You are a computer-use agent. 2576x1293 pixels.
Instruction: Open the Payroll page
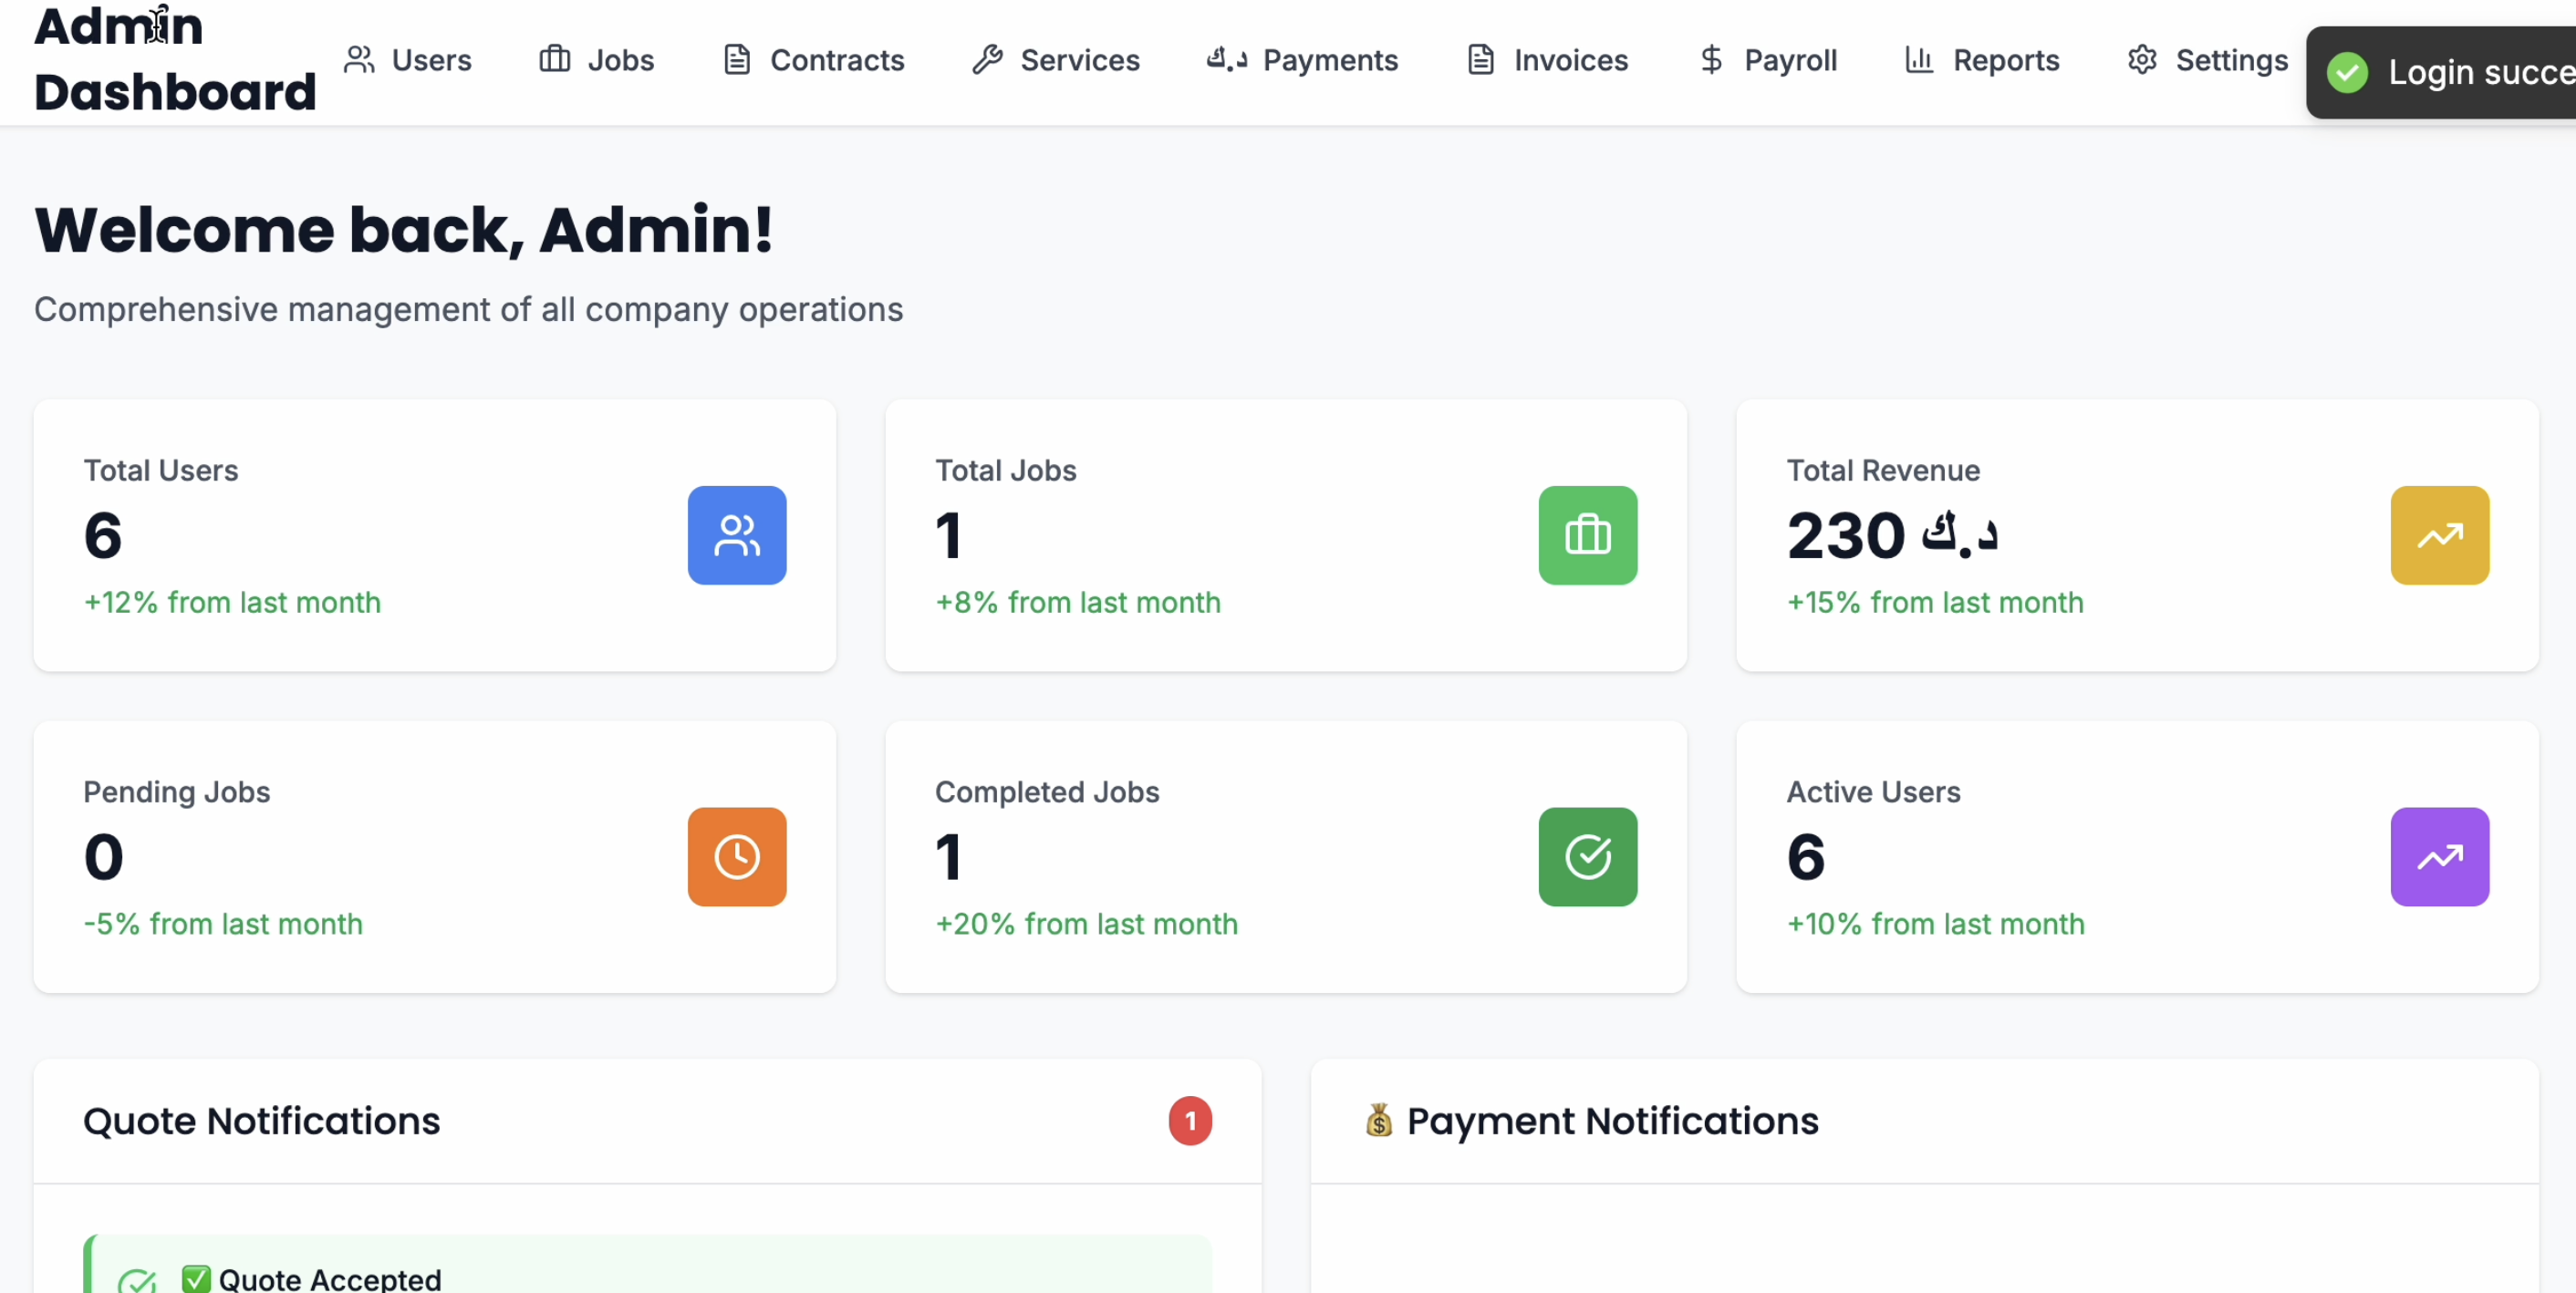[x=1767, y=60]
